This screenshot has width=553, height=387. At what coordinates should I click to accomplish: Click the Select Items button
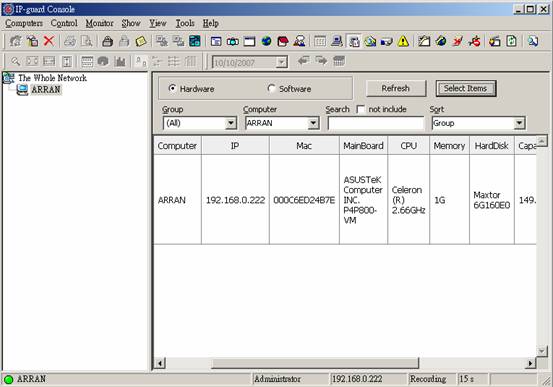point(466,88)
